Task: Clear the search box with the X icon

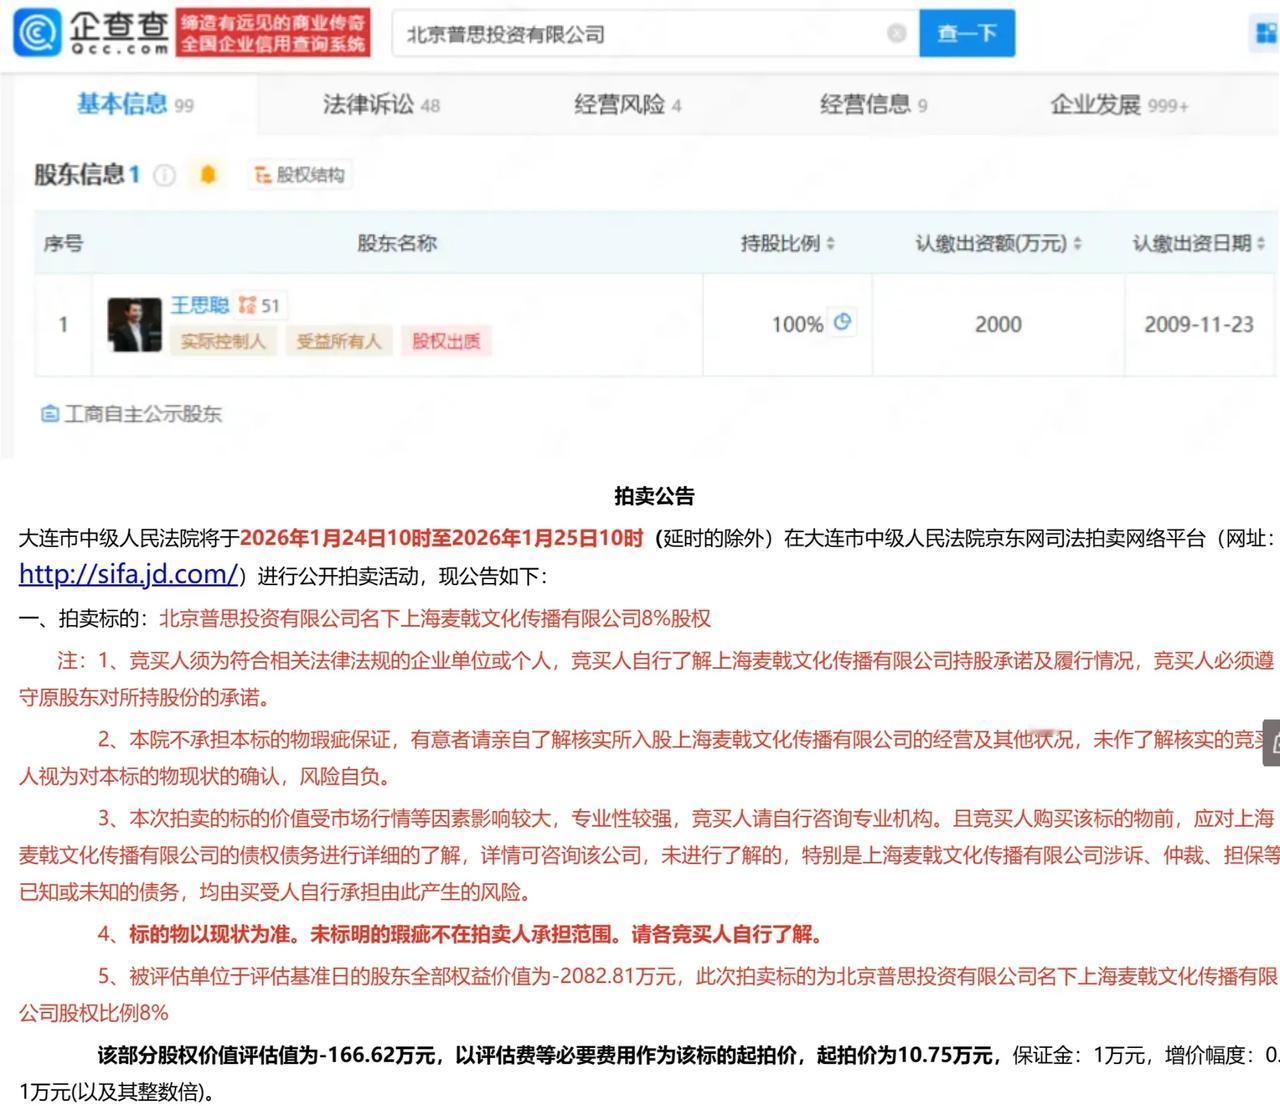Action: [x=896, y=33]
